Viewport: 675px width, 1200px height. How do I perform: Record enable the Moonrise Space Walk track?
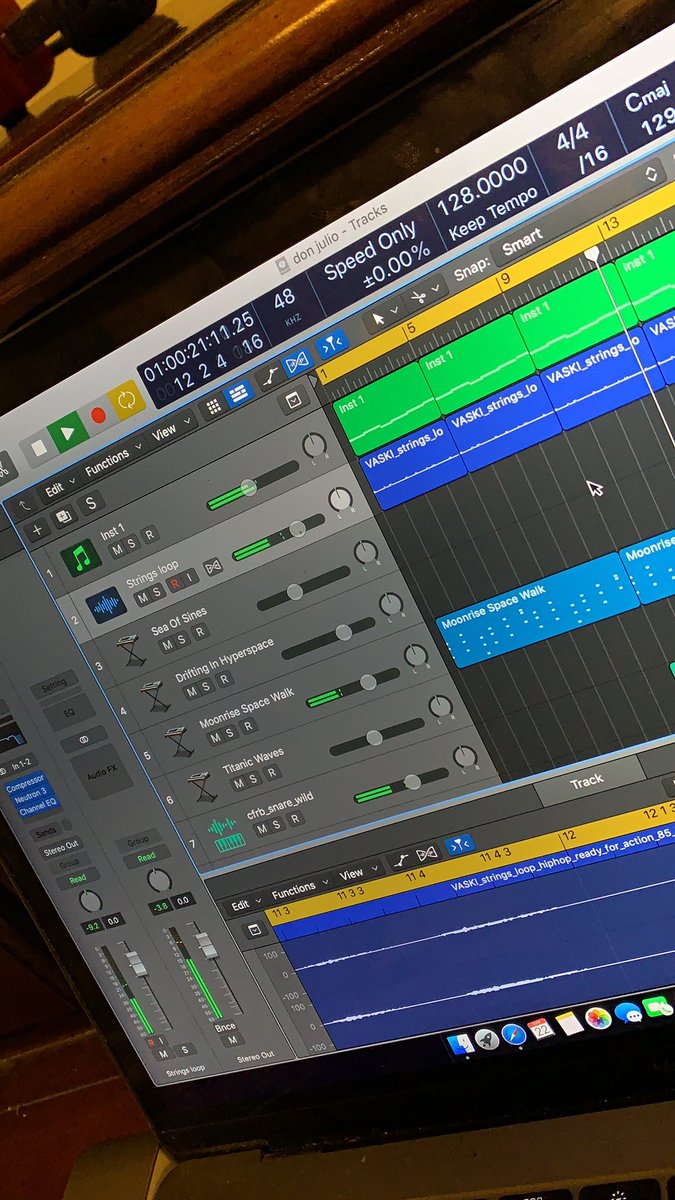point(246,726)
